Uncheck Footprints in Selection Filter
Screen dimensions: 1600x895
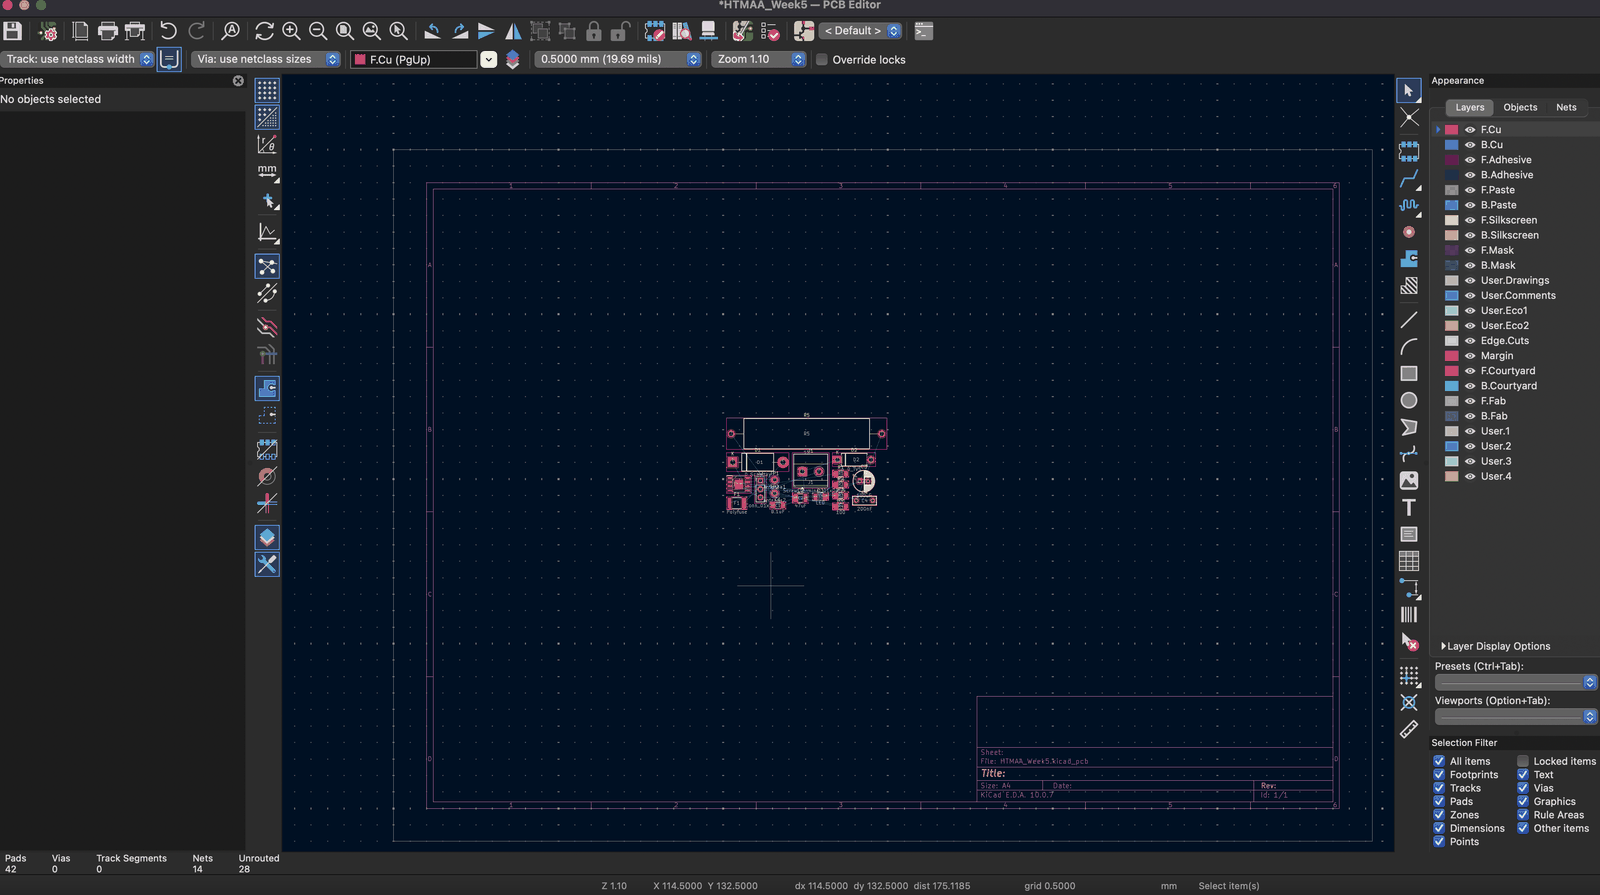click(x=1439, y=775)
